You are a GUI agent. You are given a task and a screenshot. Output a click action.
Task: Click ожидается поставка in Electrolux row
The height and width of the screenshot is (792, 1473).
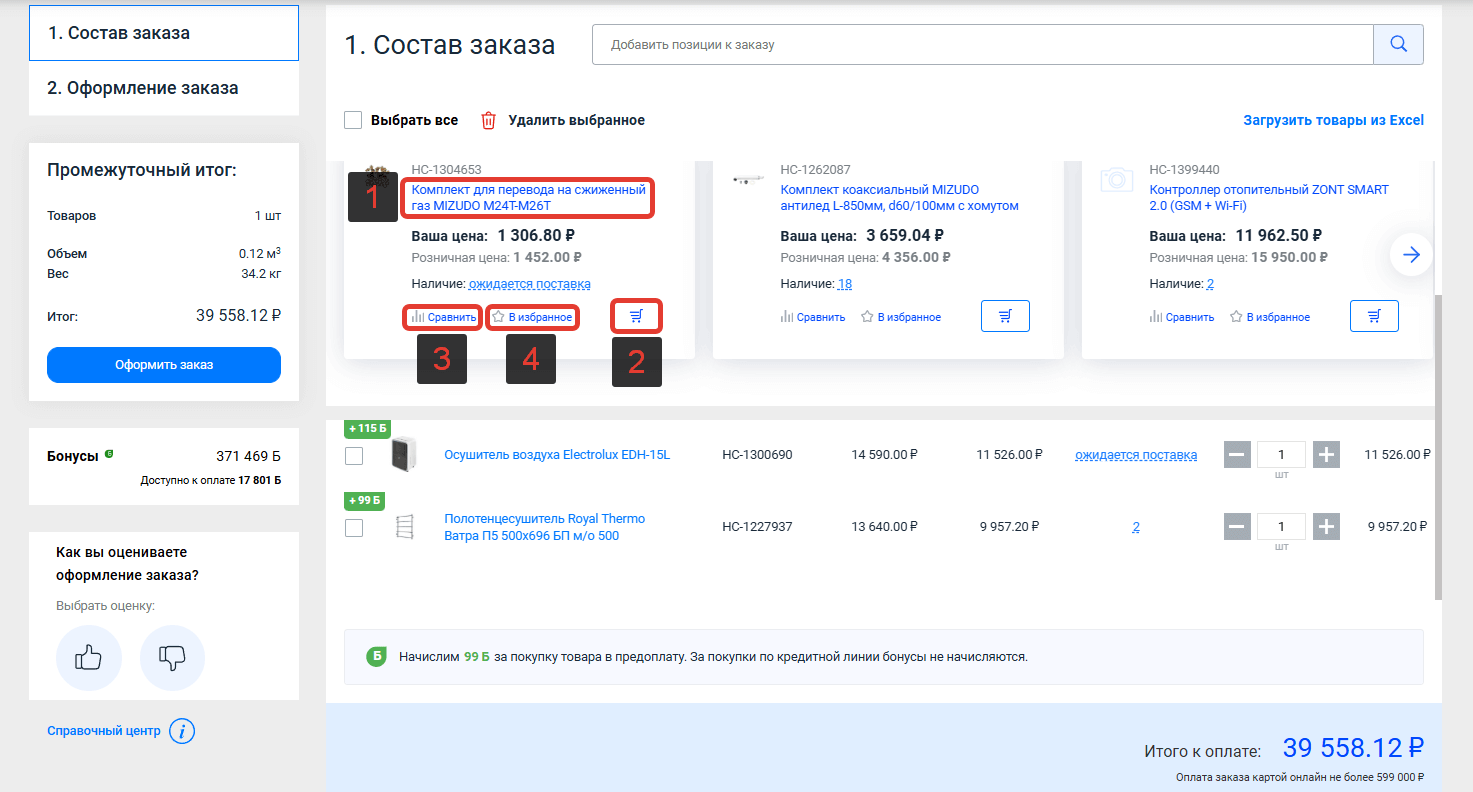(1136, 455)
